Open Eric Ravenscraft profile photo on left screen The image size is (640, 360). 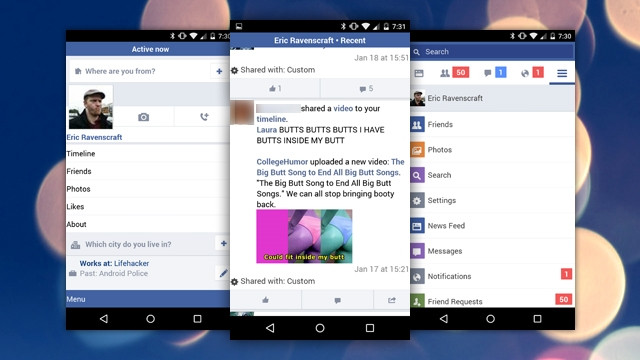pyautogui.click(x=91, y=107)
